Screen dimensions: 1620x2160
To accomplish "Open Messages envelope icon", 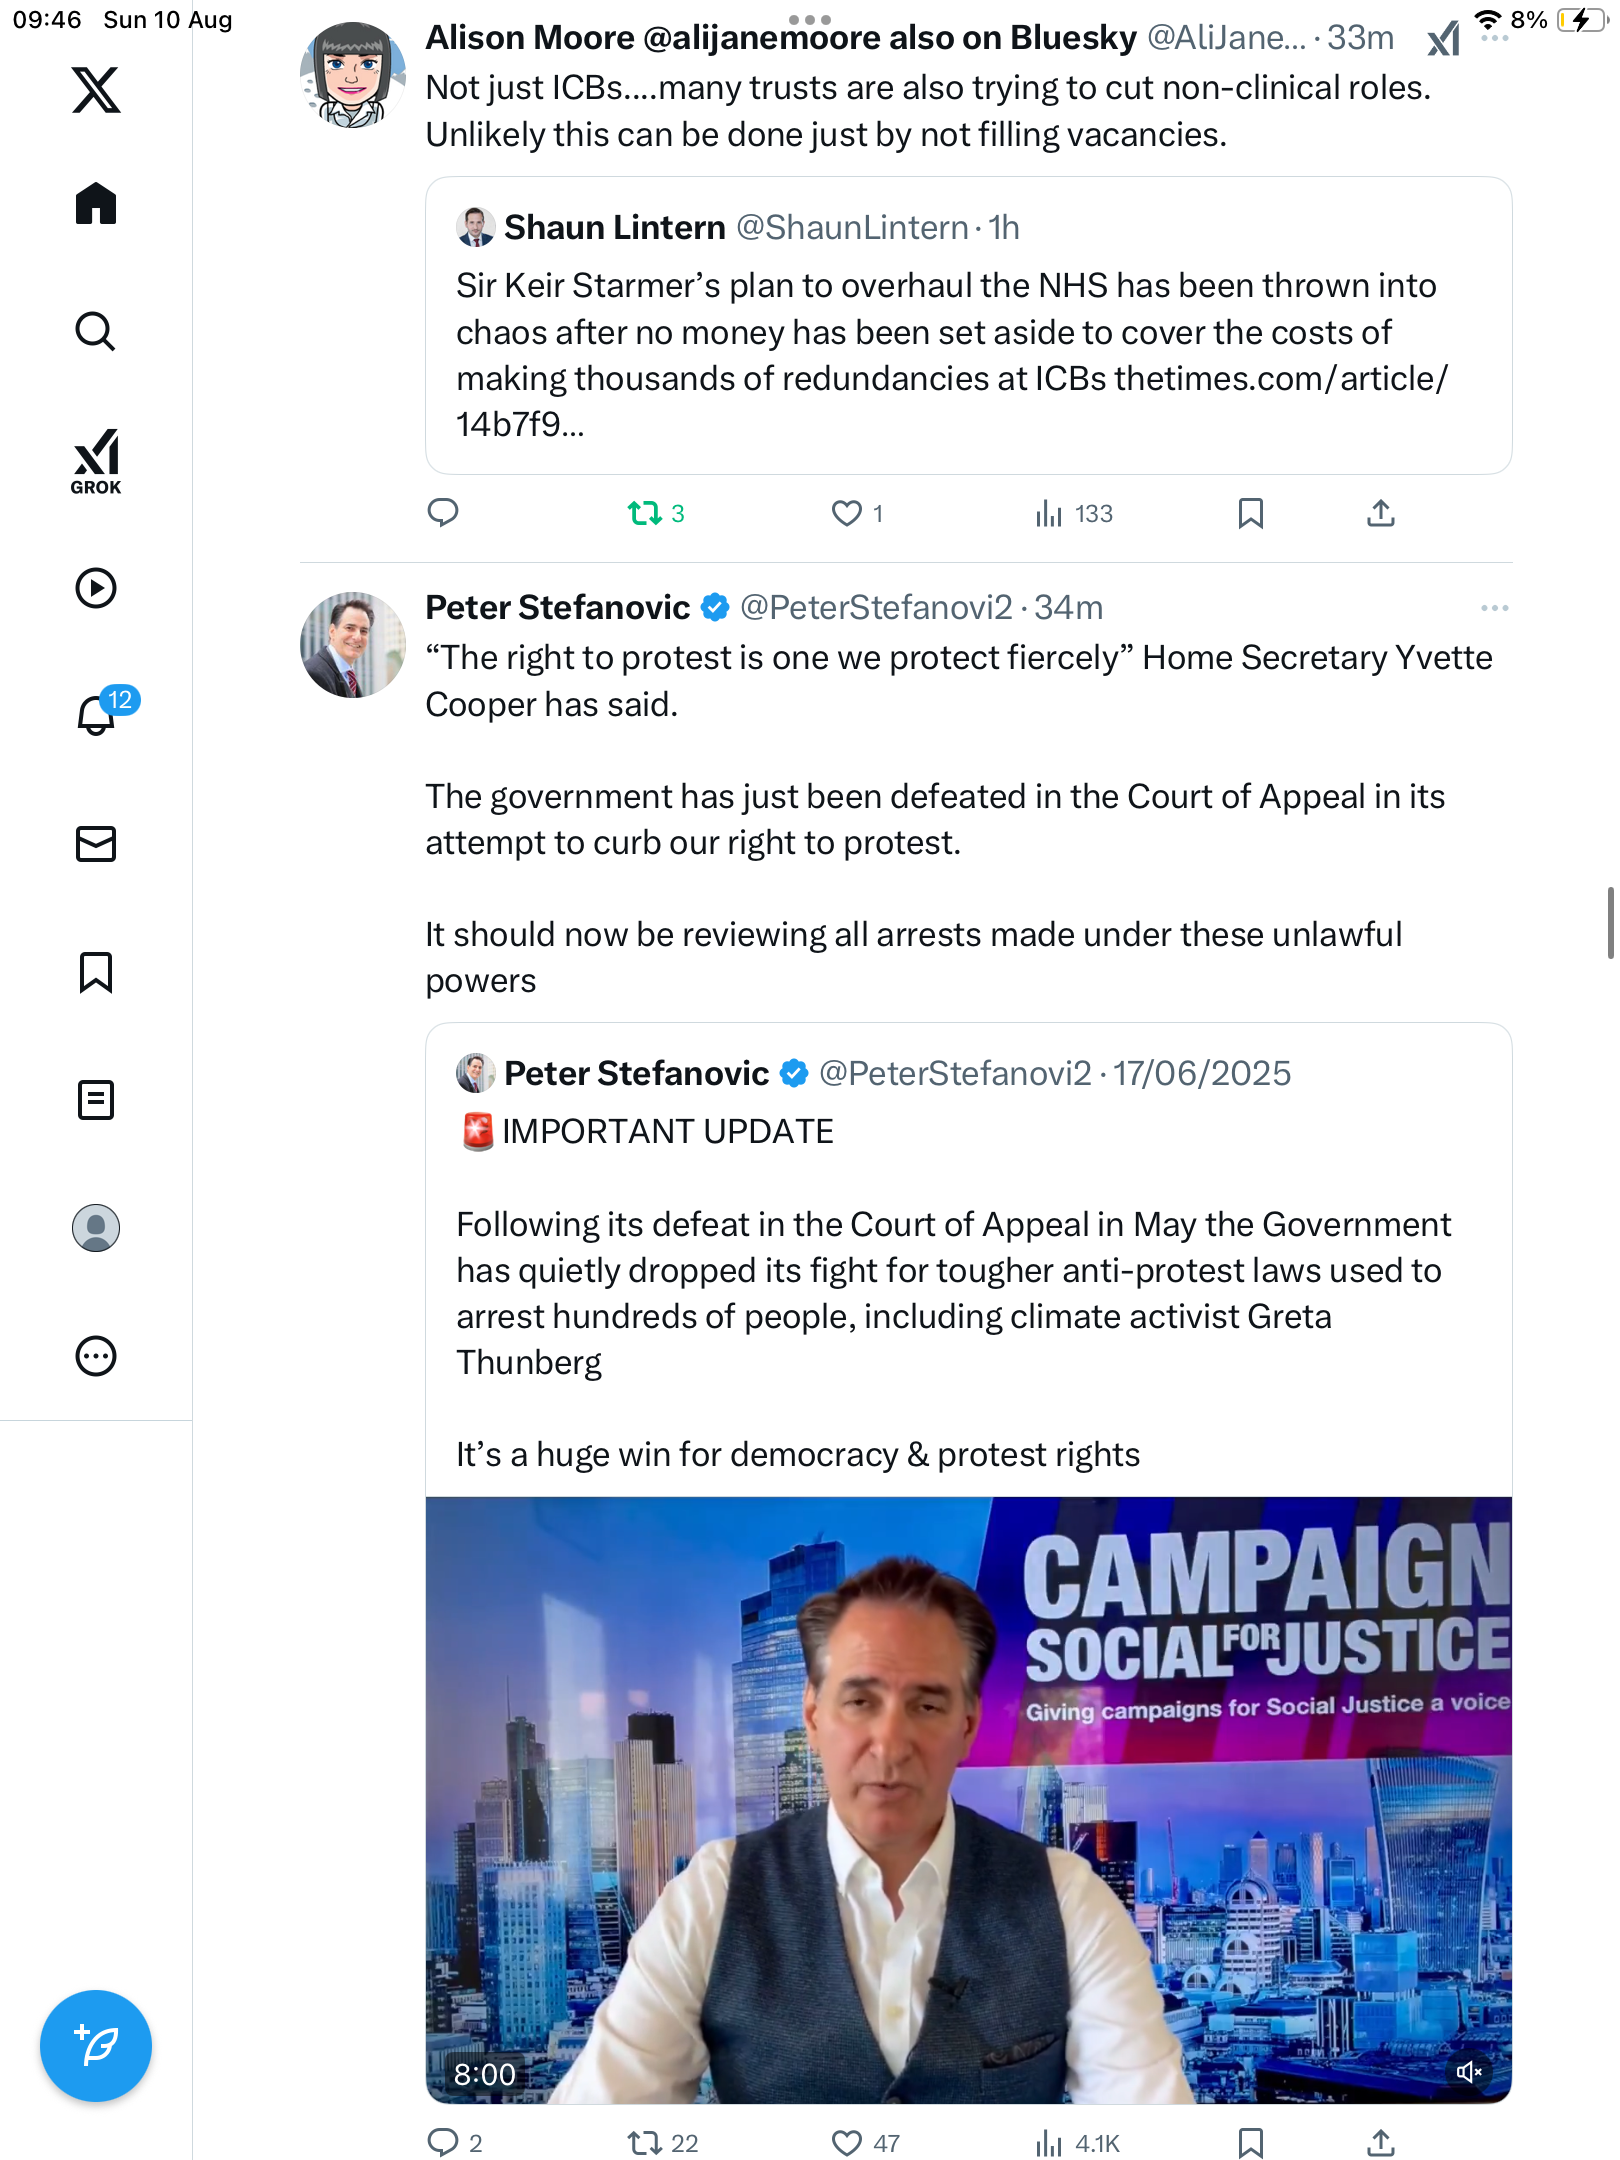I will tap(96, 844).
